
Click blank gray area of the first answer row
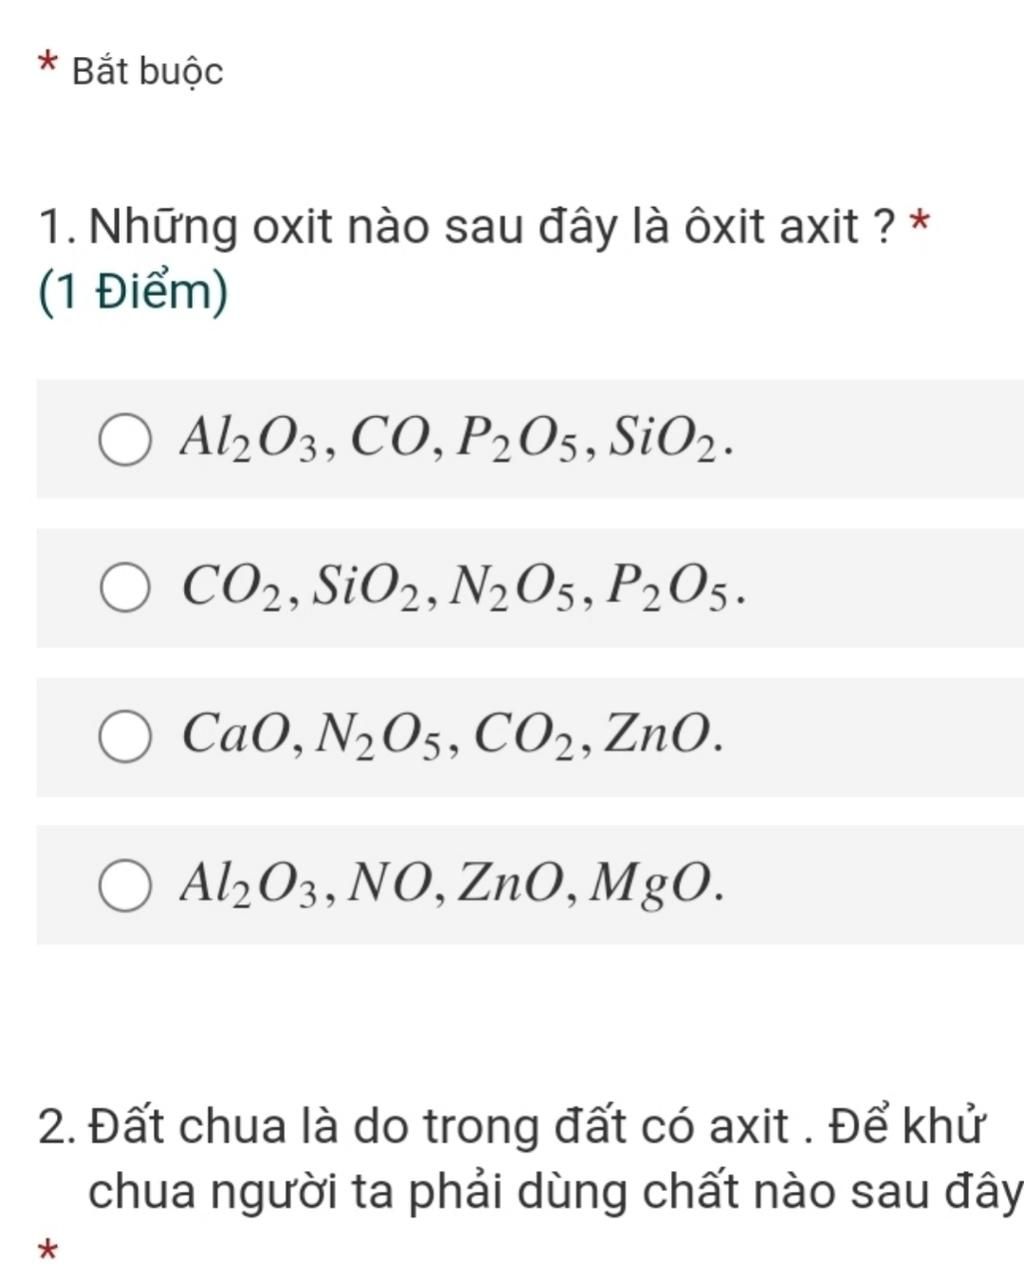coord(880,439)
